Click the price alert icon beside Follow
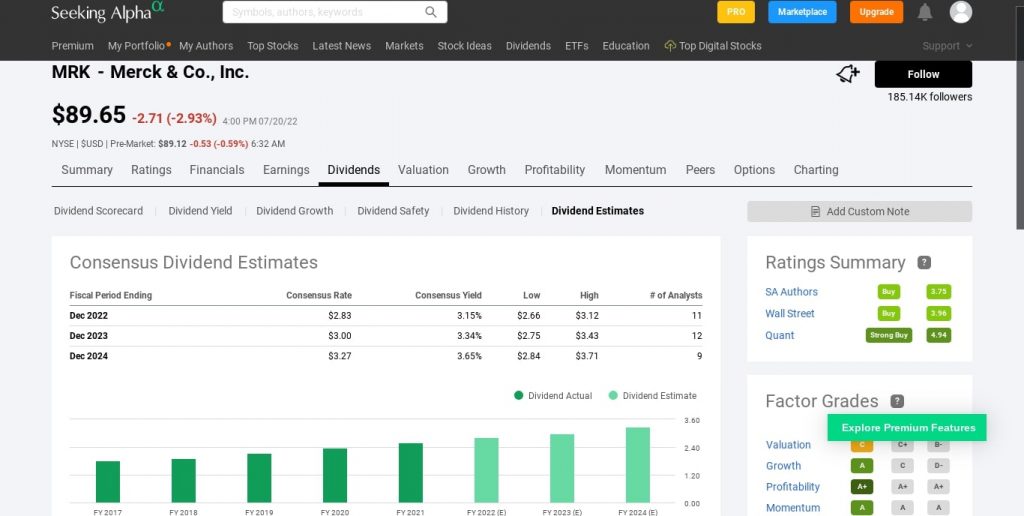Viewport: 1024px width, 516px height. (848, 74)
